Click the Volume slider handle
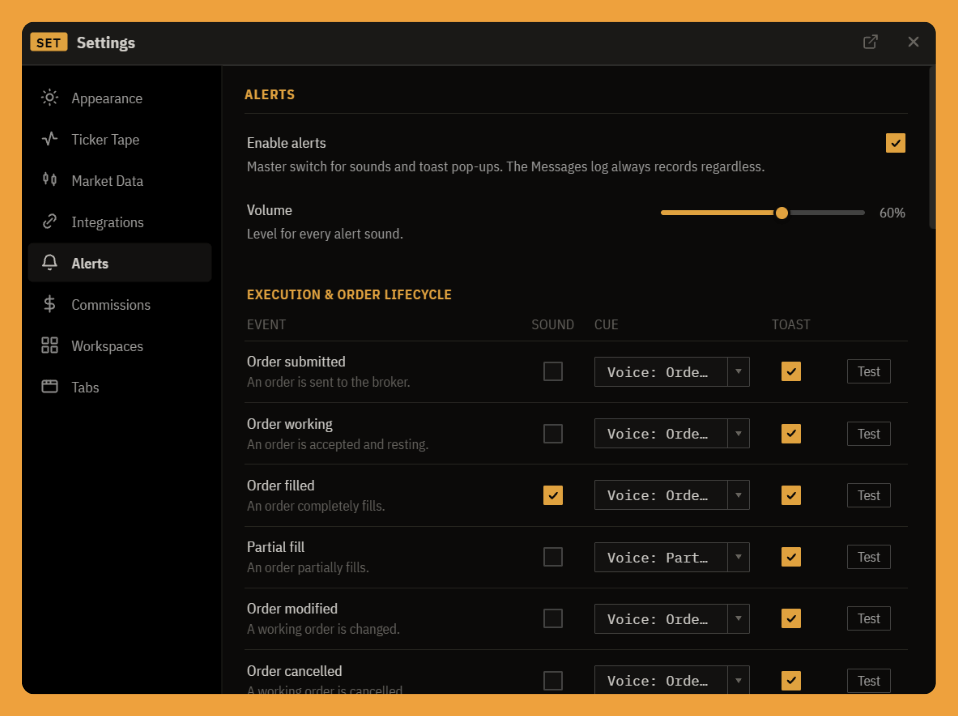The image size is (958, 716). (781, 213)
